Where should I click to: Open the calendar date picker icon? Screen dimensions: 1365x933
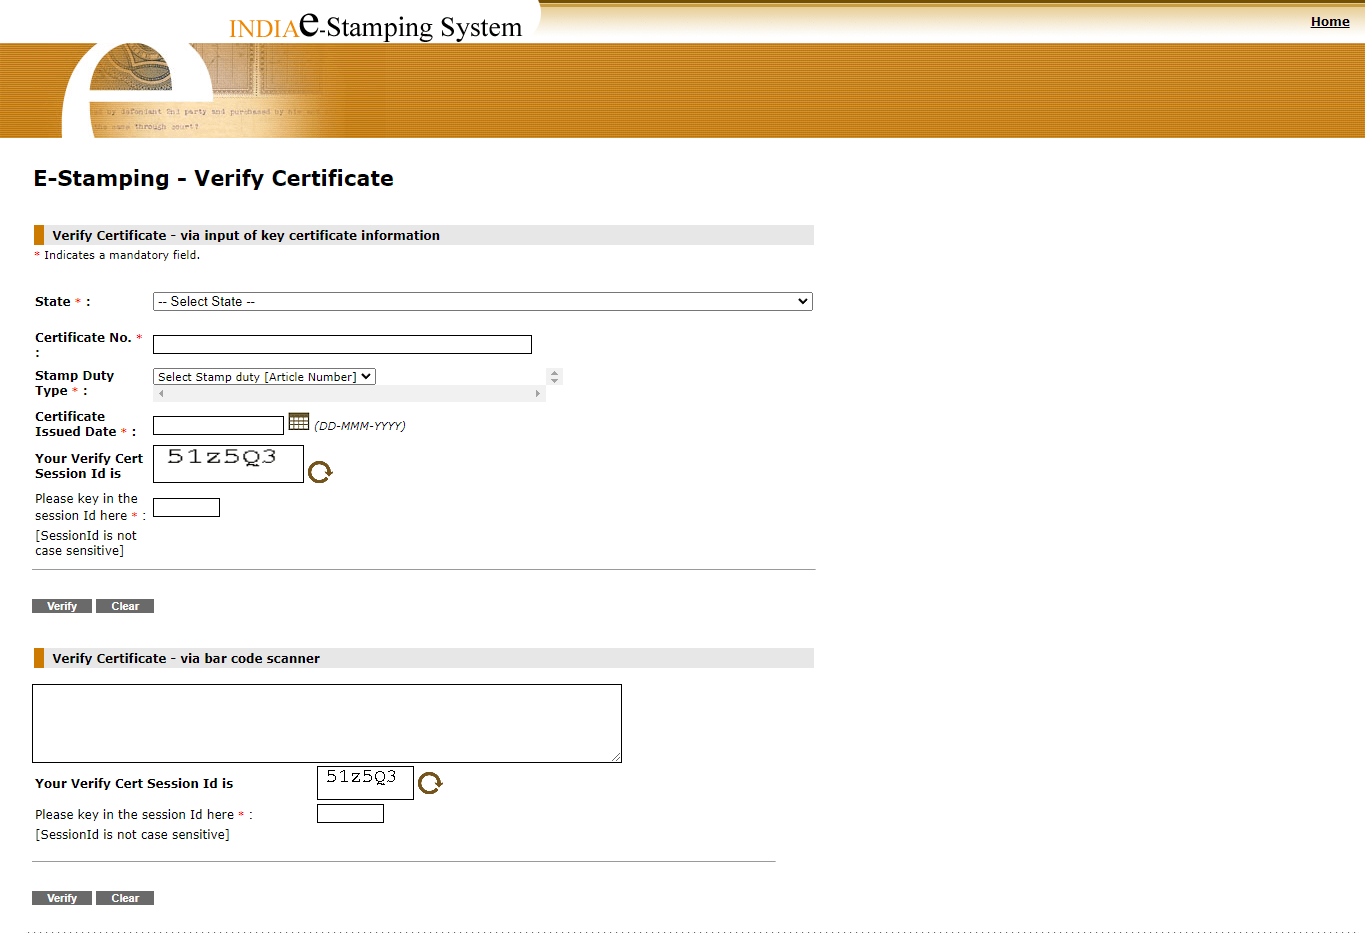(298, 422)
